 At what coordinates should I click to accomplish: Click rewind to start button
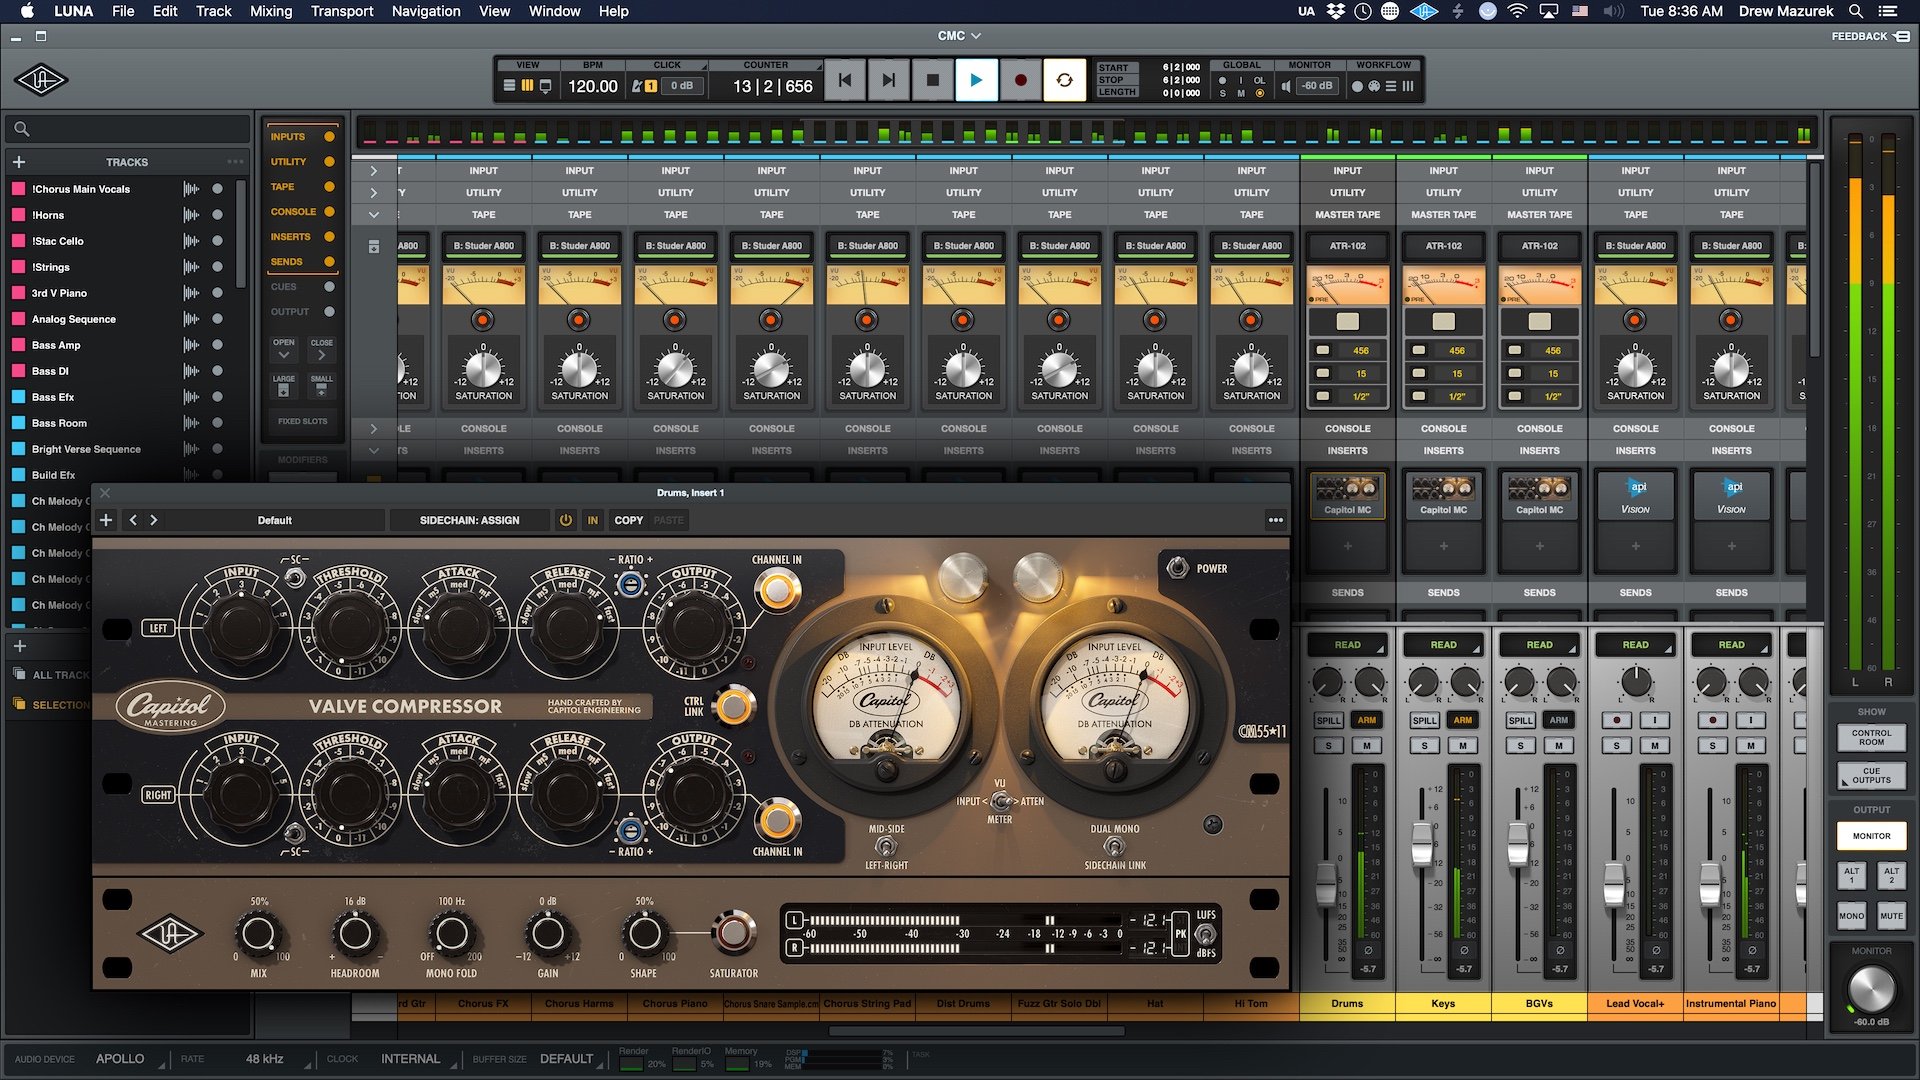[x=845, y=80]
